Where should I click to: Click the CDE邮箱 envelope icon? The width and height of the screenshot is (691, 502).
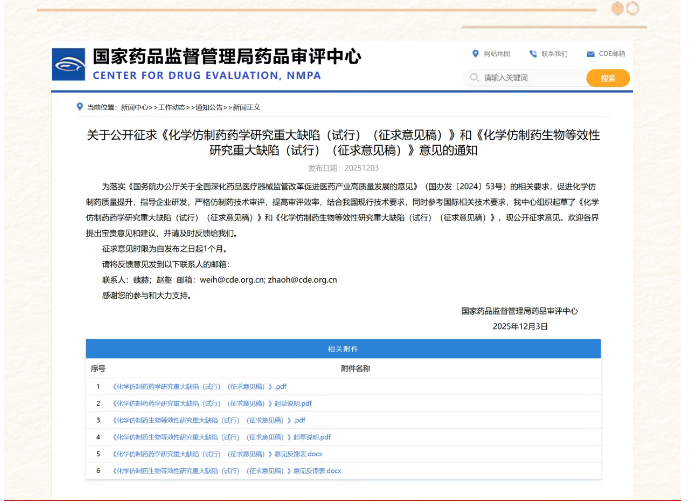(590, 53)
